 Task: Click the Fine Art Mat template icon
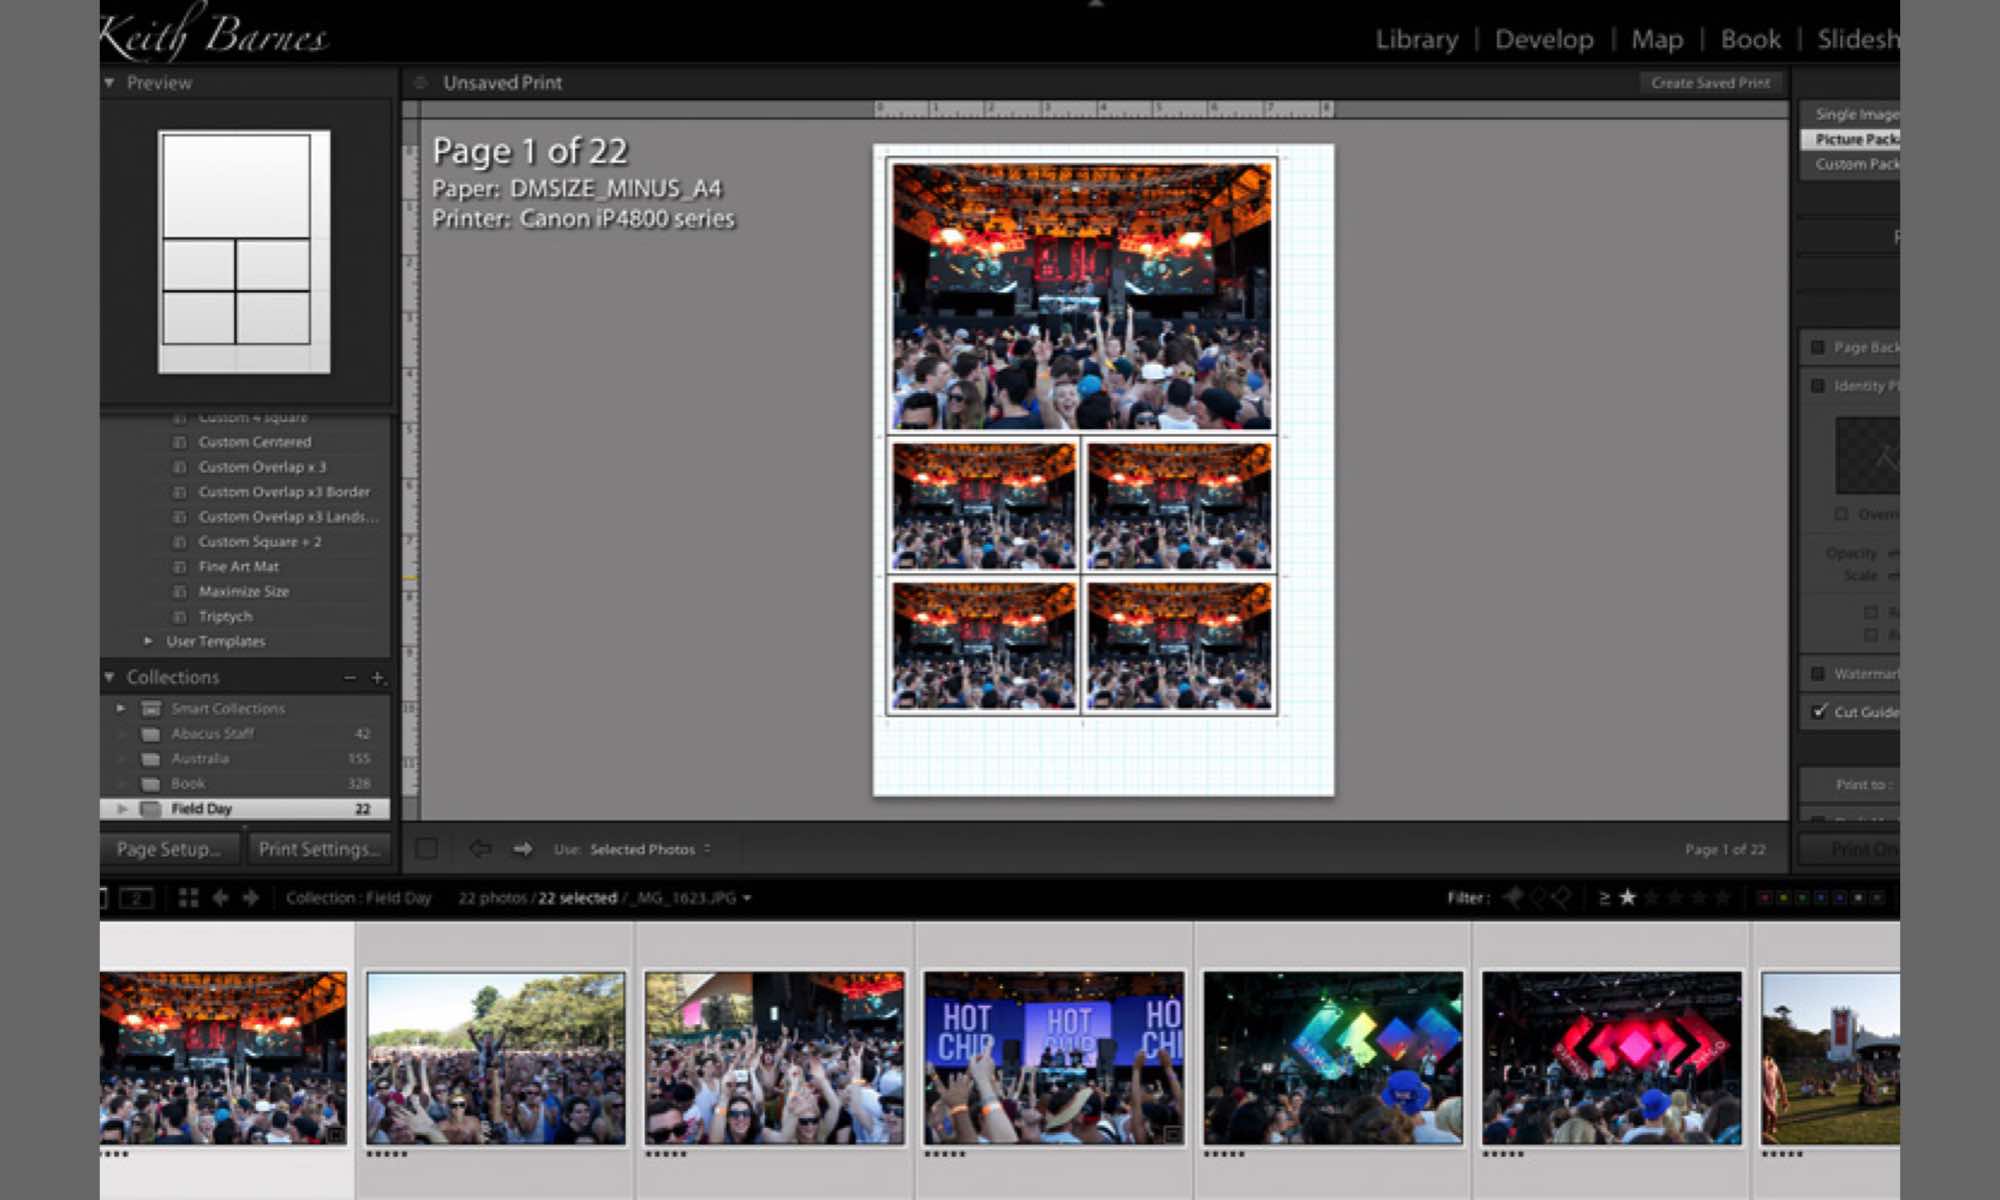click(x=180, y=567)
